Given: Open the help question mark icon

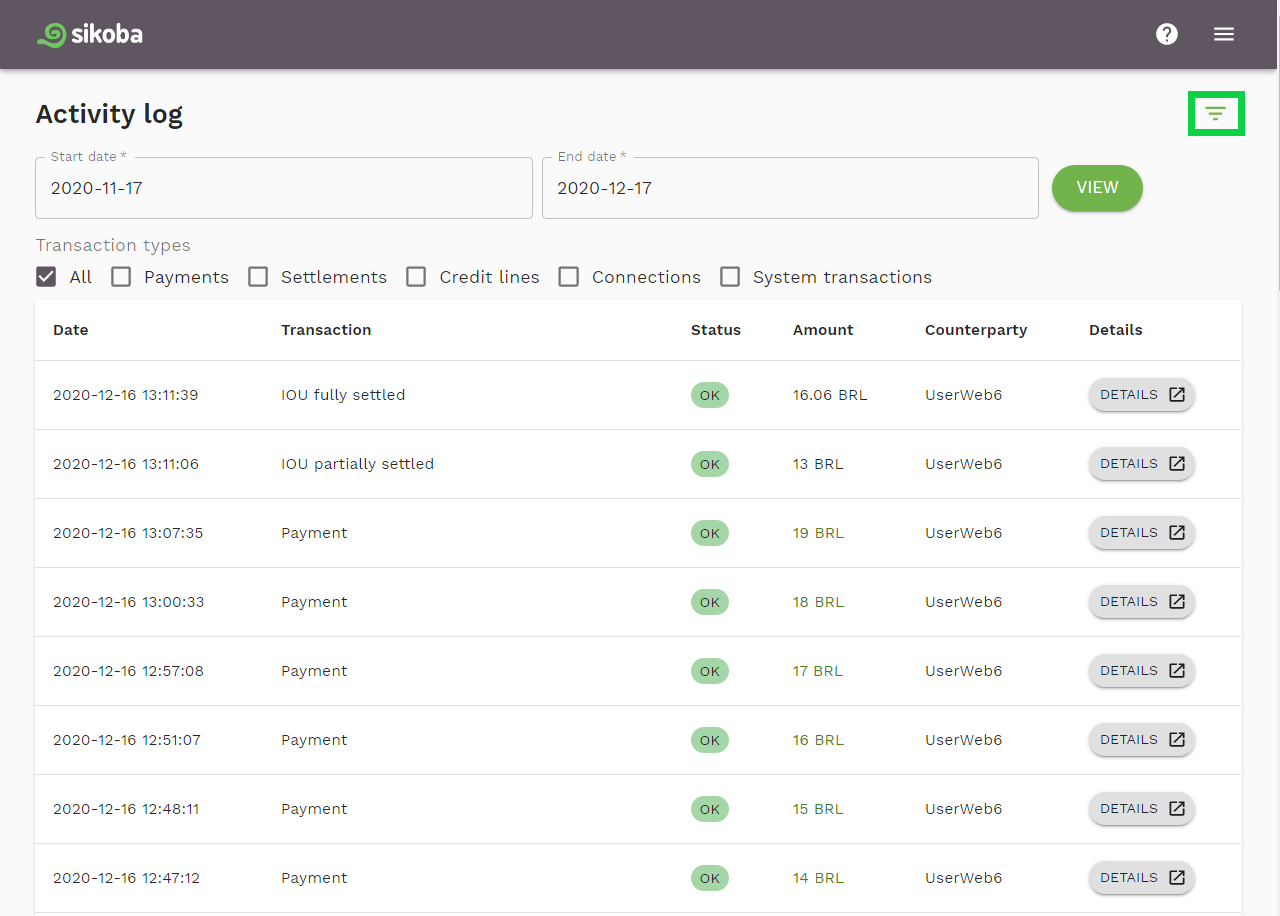Looking at the screenshot, I should (1167, 34).
